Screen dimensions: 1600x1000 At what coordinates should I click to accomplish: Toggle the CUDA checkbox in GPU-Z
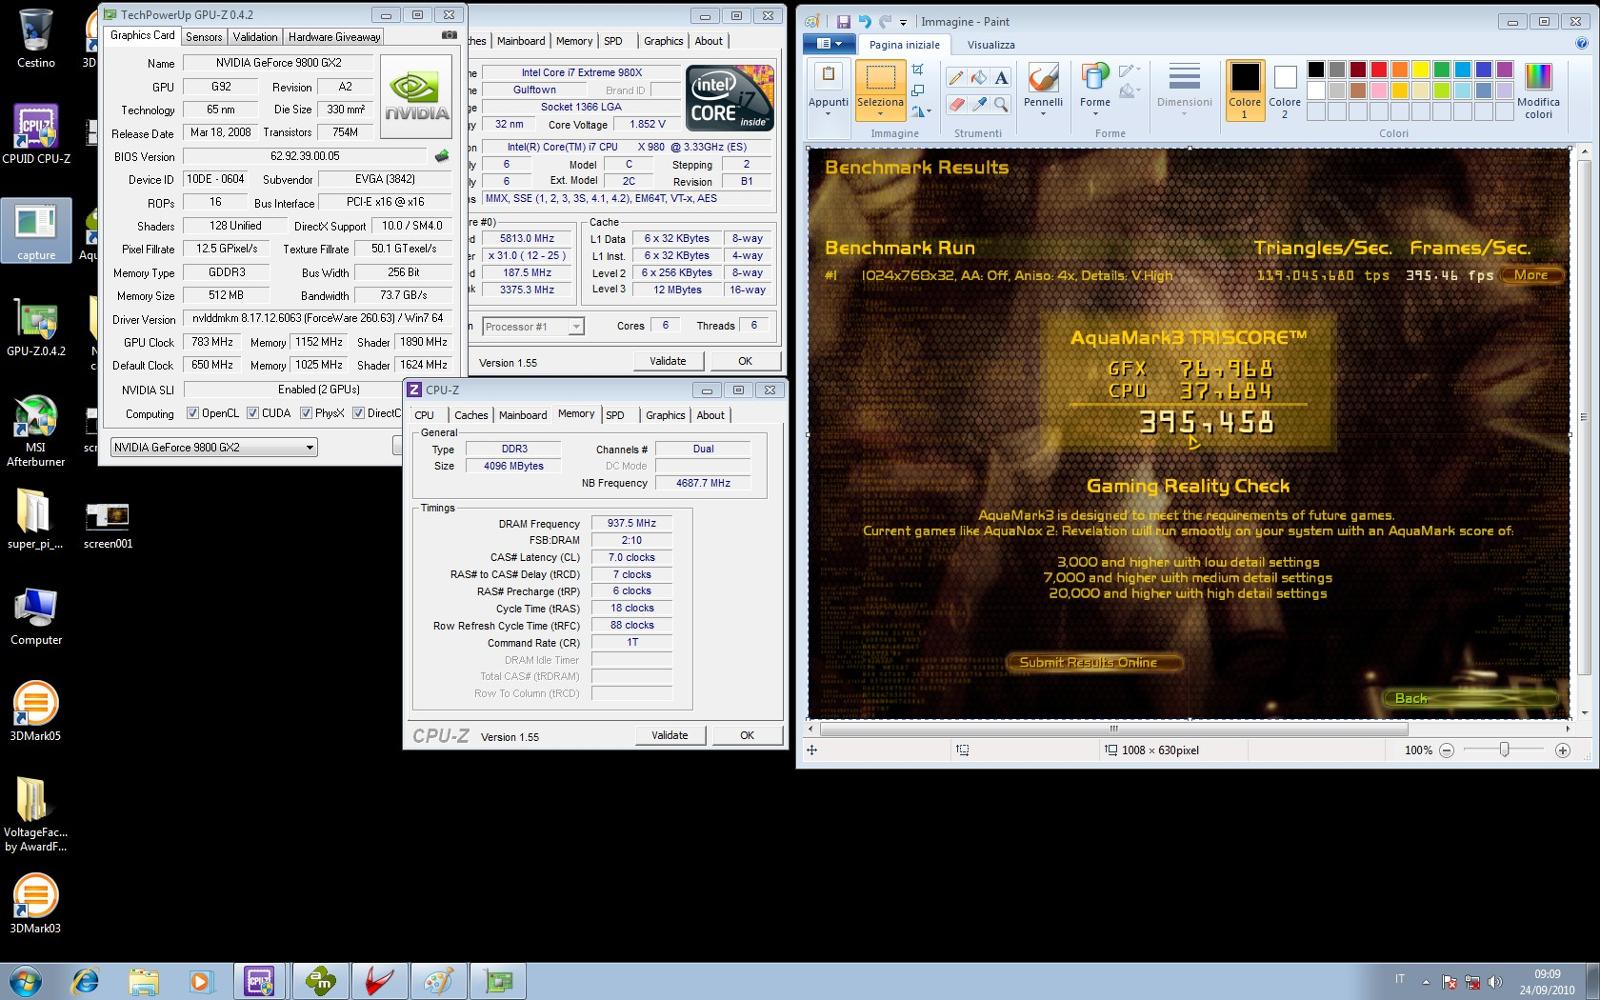click(x=253, y=413)
